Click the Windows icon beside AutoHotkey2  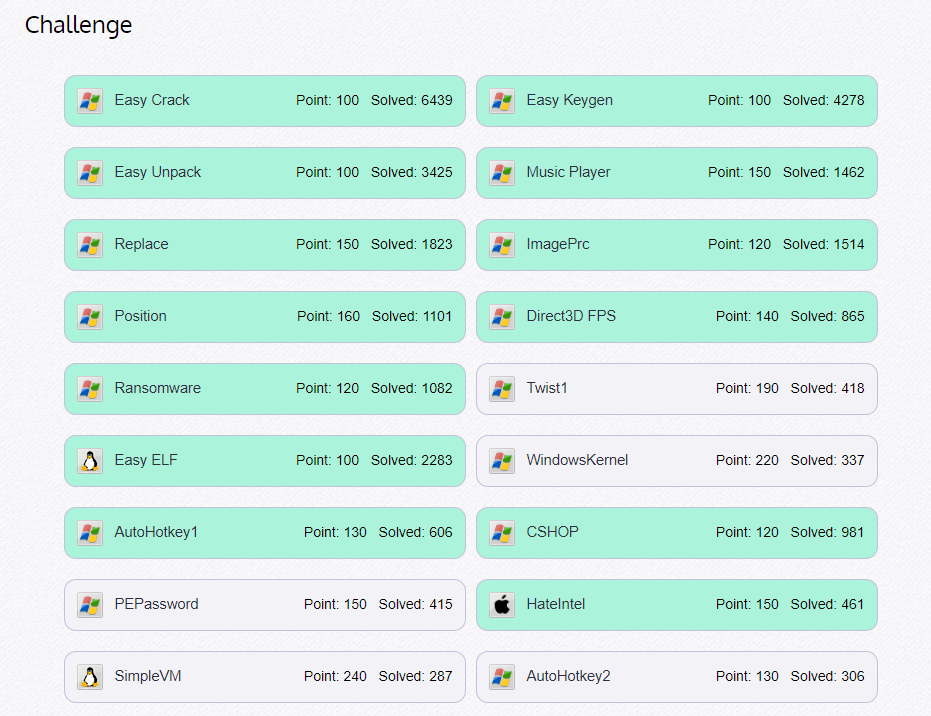pyautogui.click(x=502, y=677)
